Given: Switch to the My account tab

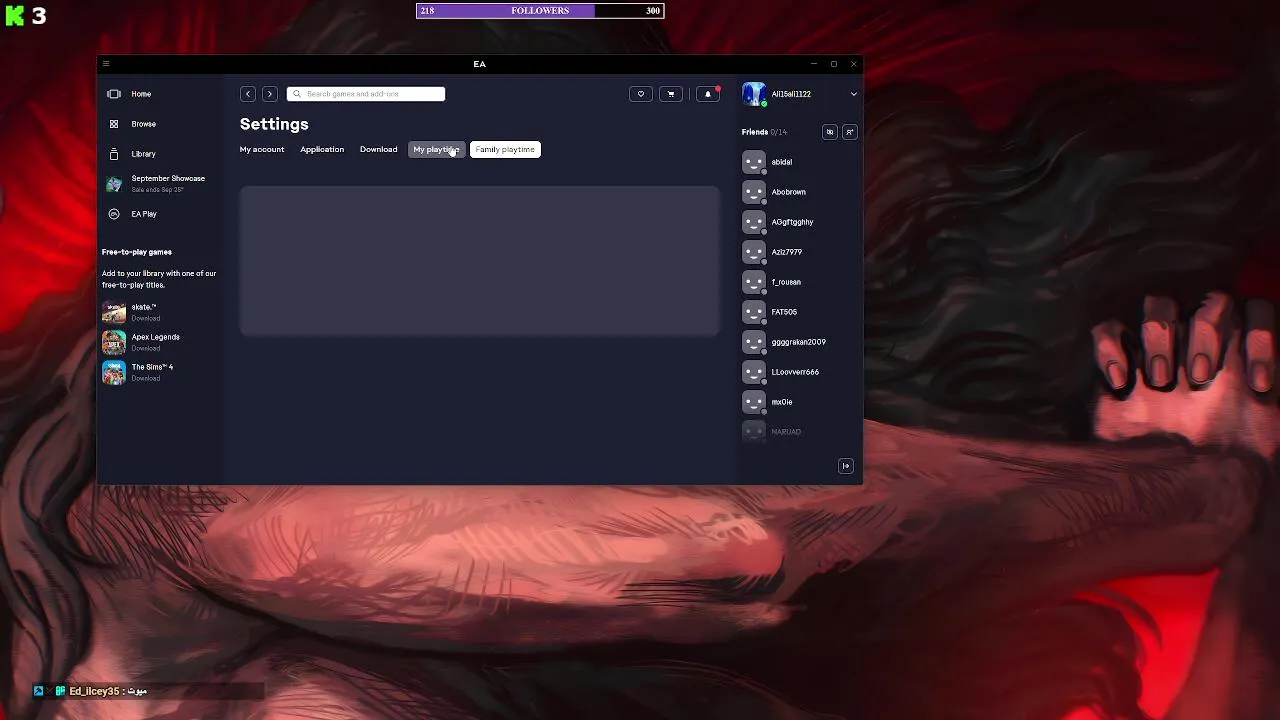Looking at the screenshot, I should coord(262,150).
